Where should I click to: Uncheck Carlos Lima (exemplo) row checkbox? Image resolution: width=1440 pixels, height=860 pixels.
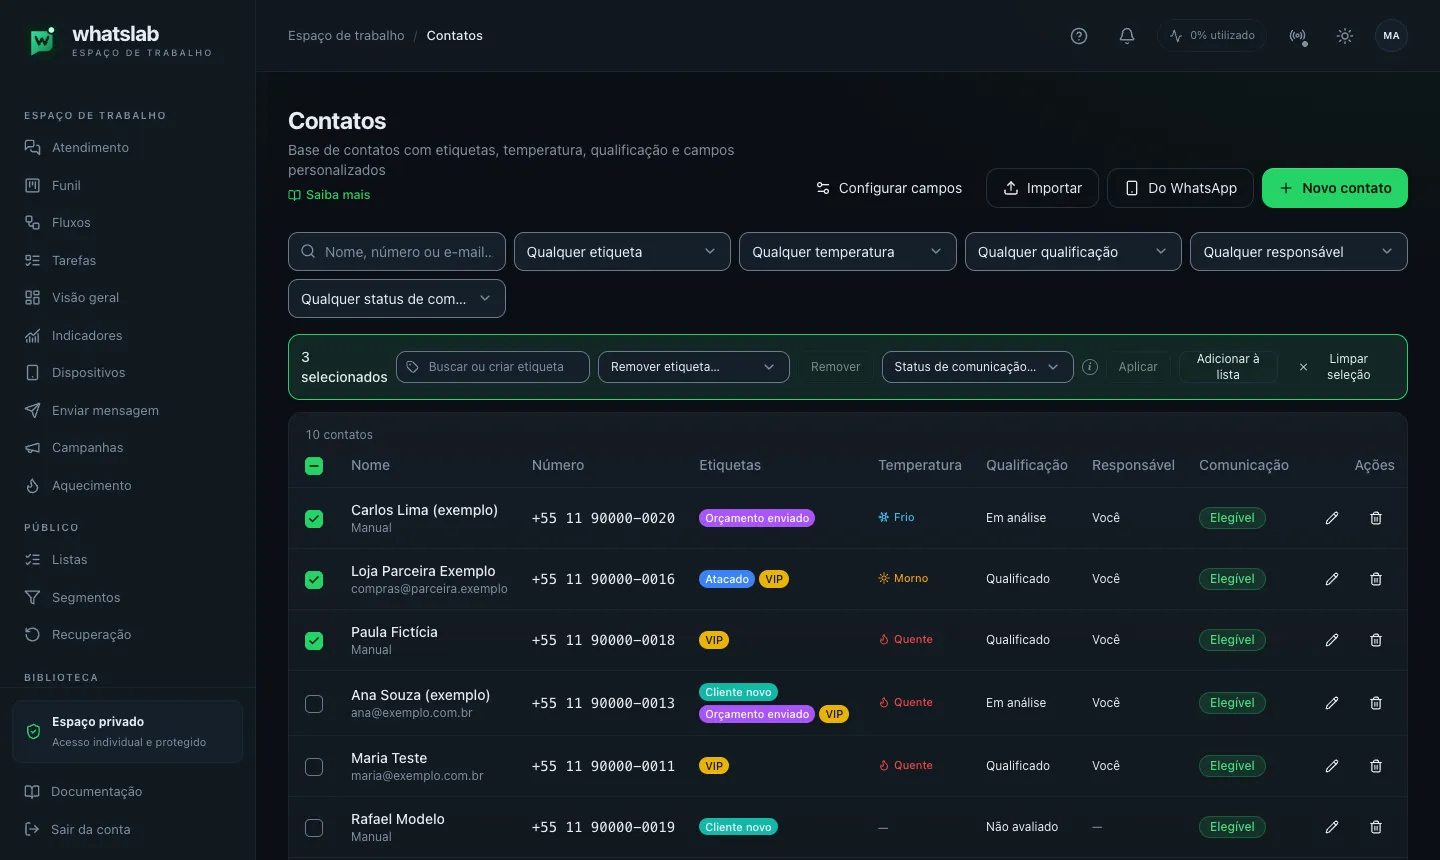(314, 519)
